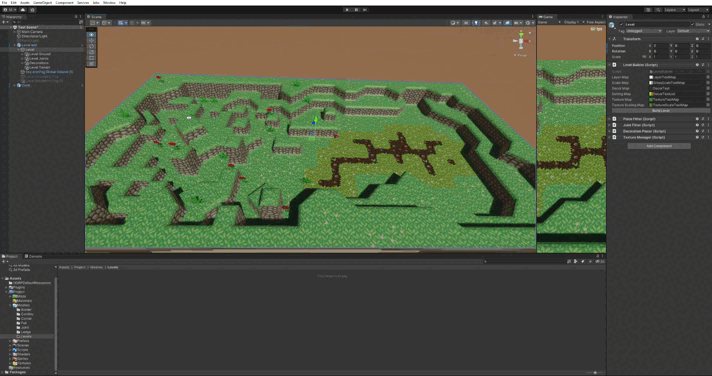Open the GameObject menu
712x376 pixels.
[x=43, y=3]
